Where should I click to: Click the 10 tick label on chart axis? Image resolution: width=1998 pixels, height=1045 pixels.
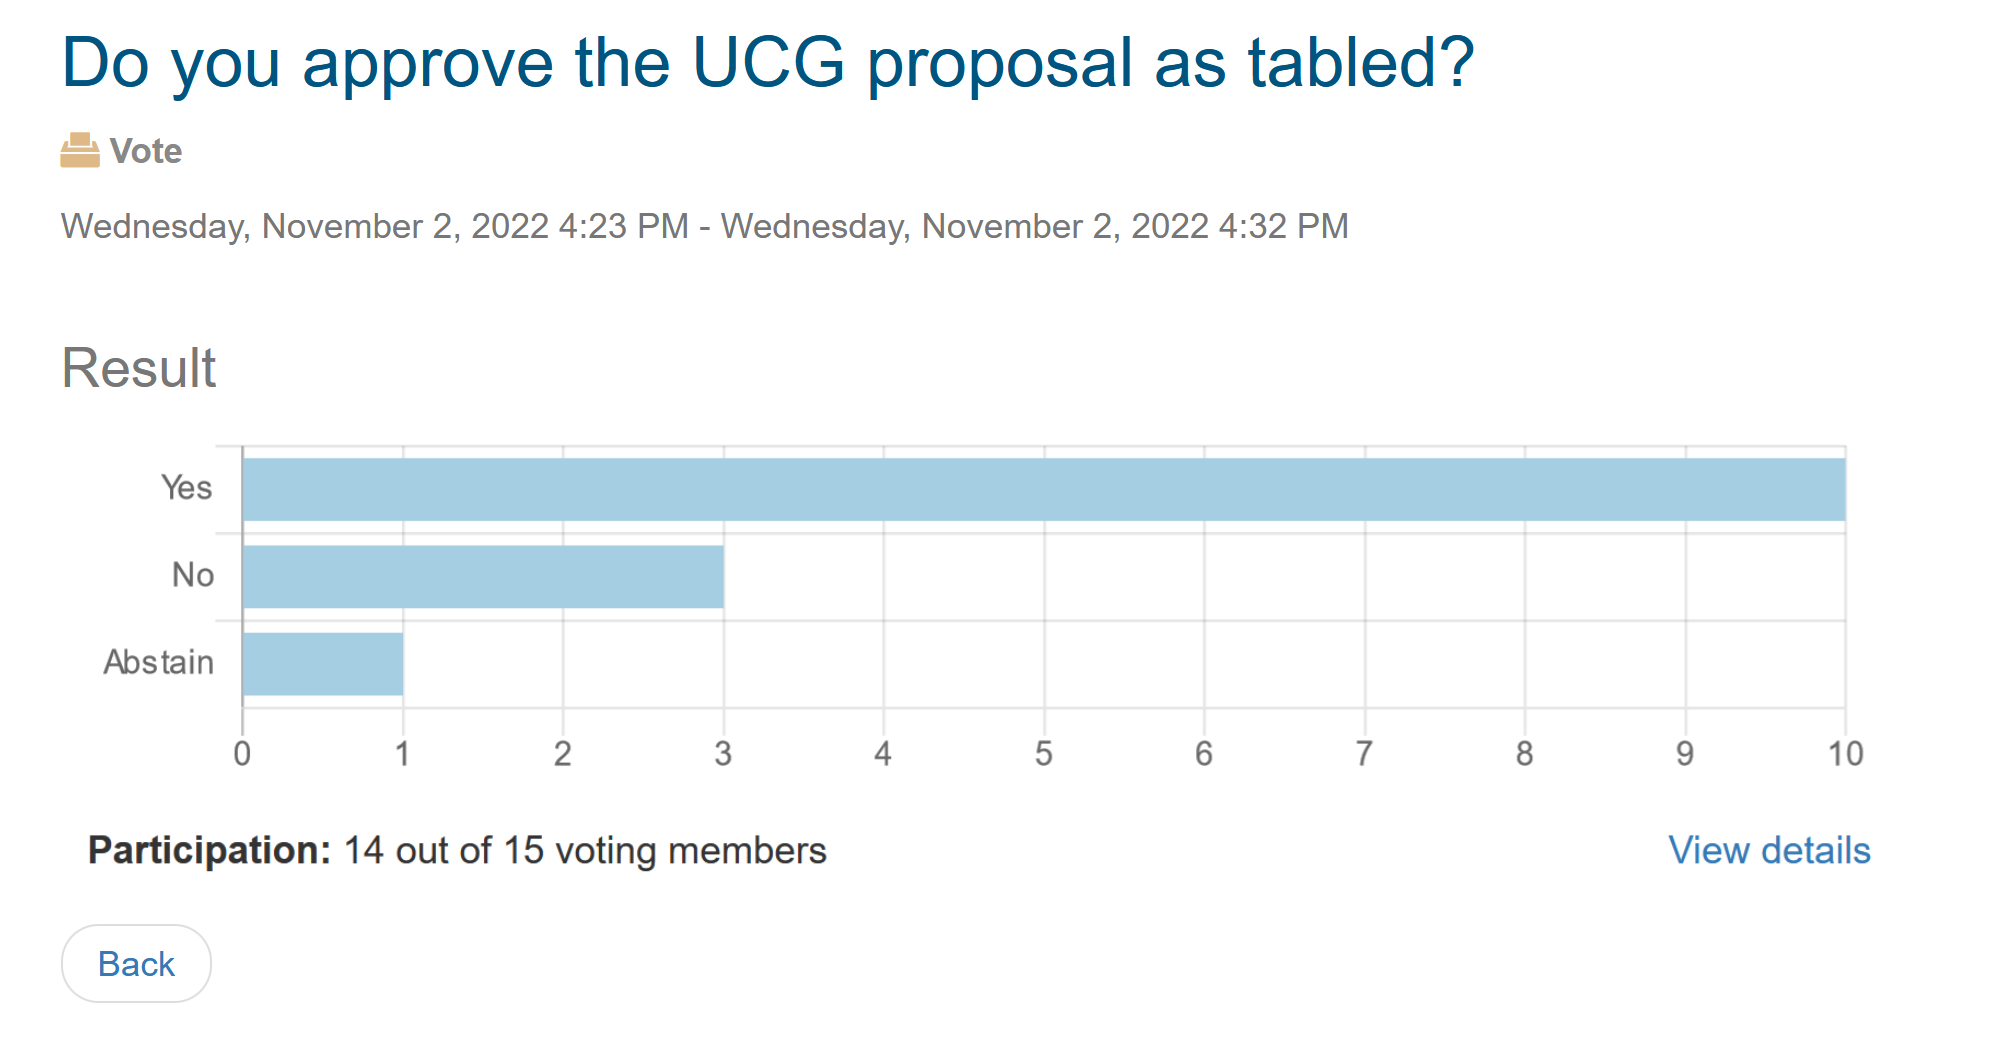tap(1845, 754)
